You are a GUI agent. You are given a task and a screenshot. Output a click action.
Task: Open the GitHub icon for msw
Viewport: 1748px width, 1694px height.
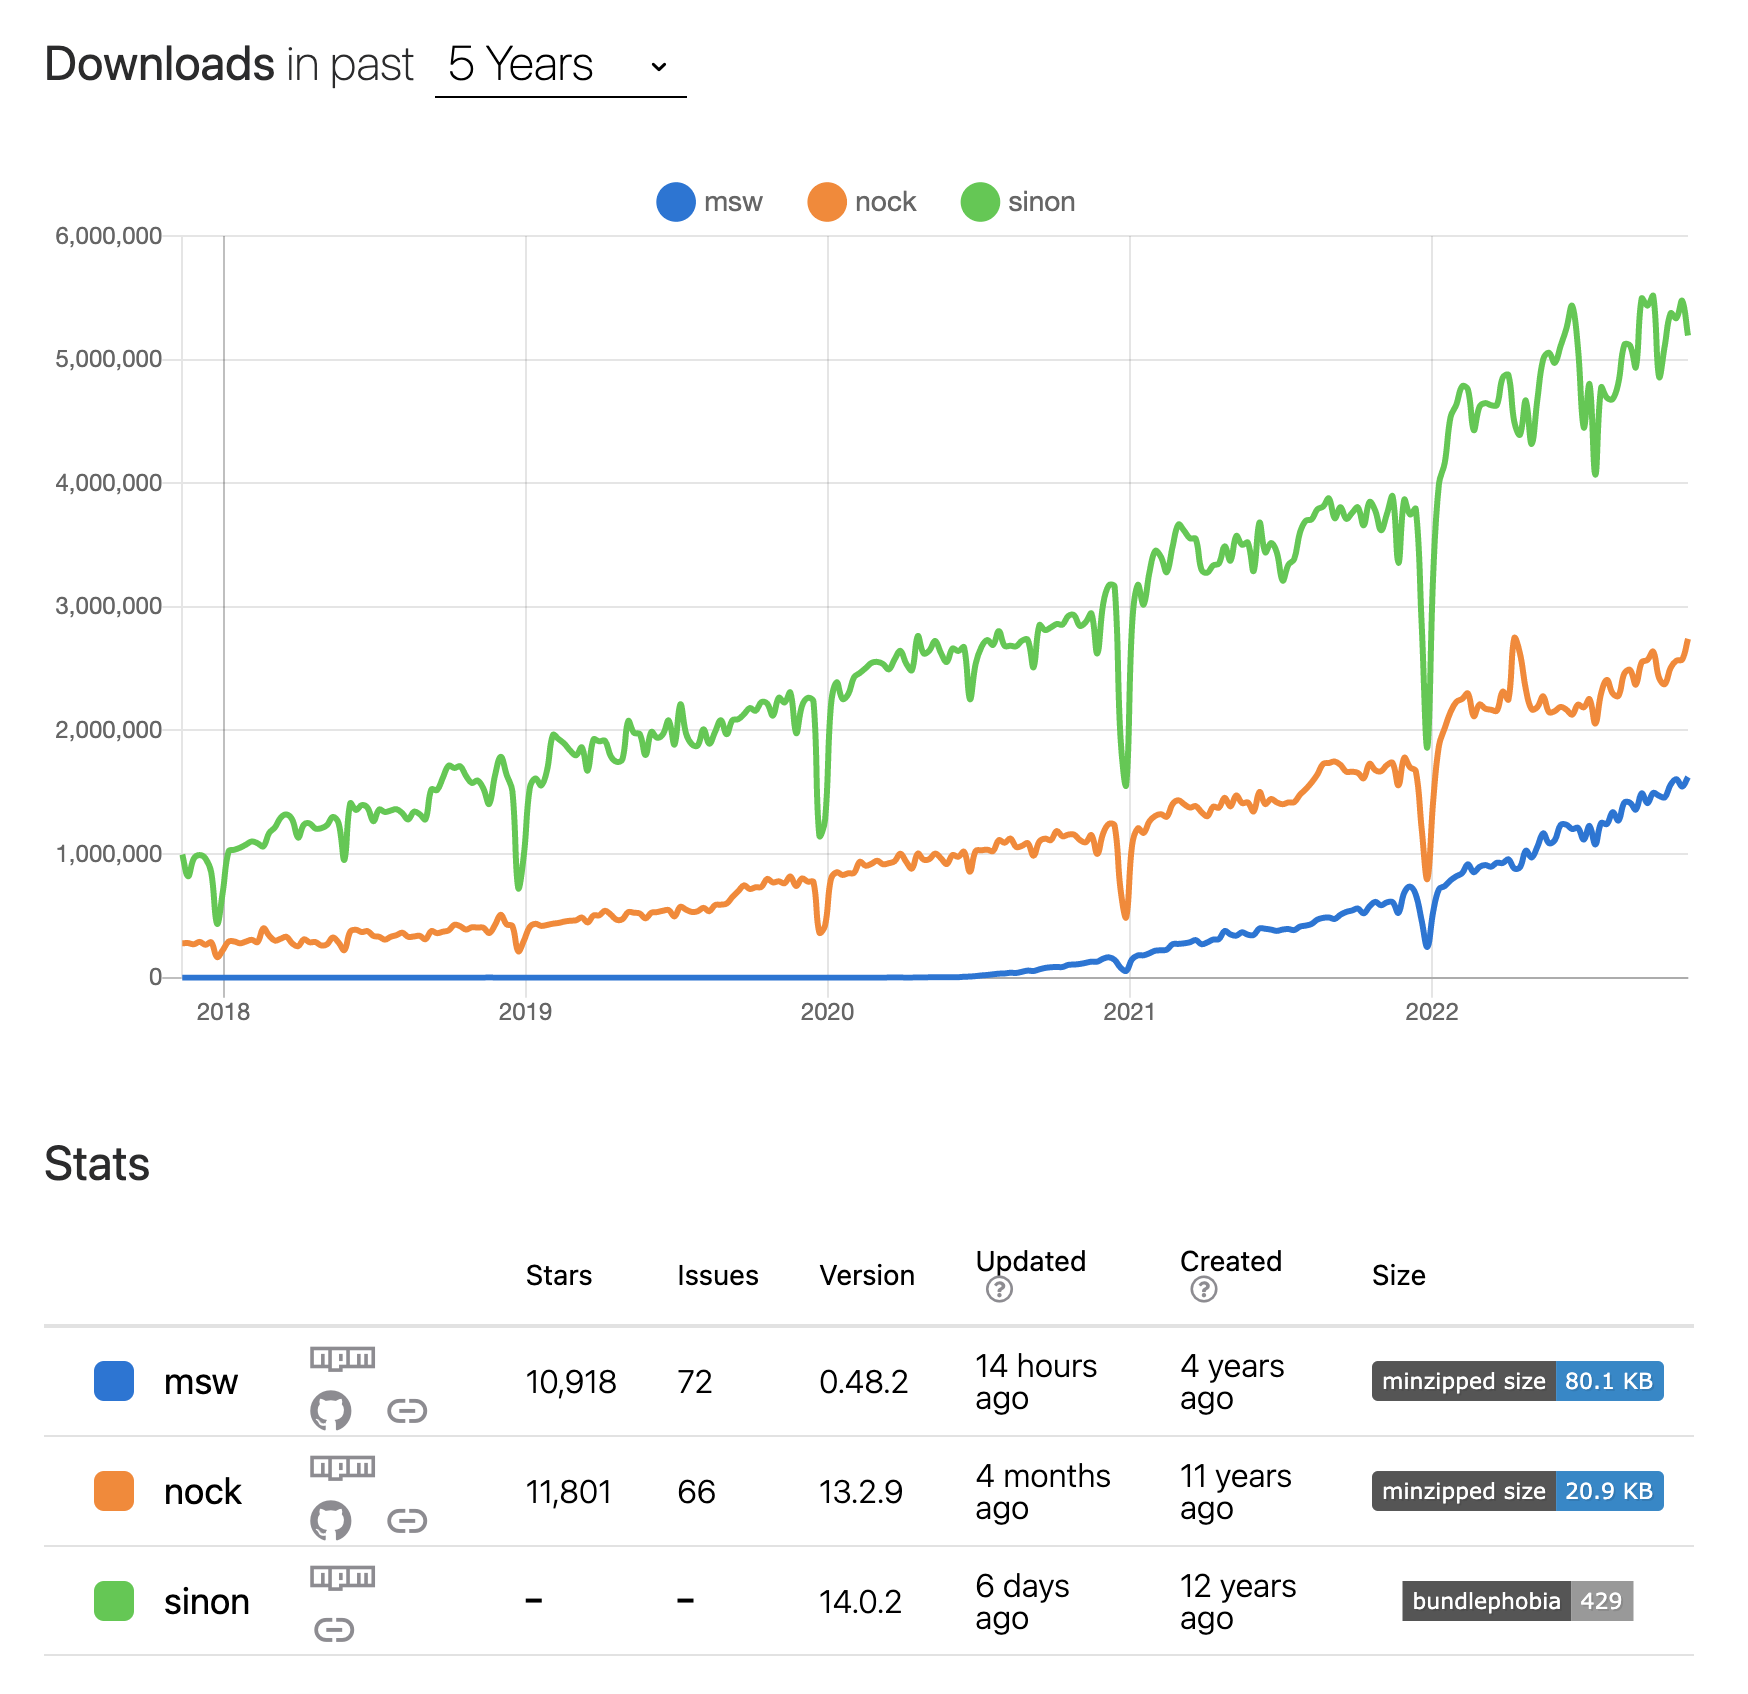pos(330,1410)
